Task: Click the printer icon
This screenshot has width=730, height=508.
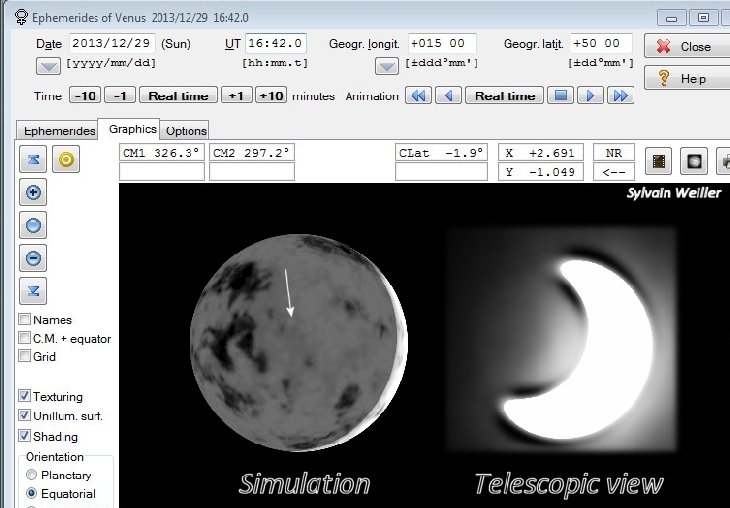Action: click(724, 160)
